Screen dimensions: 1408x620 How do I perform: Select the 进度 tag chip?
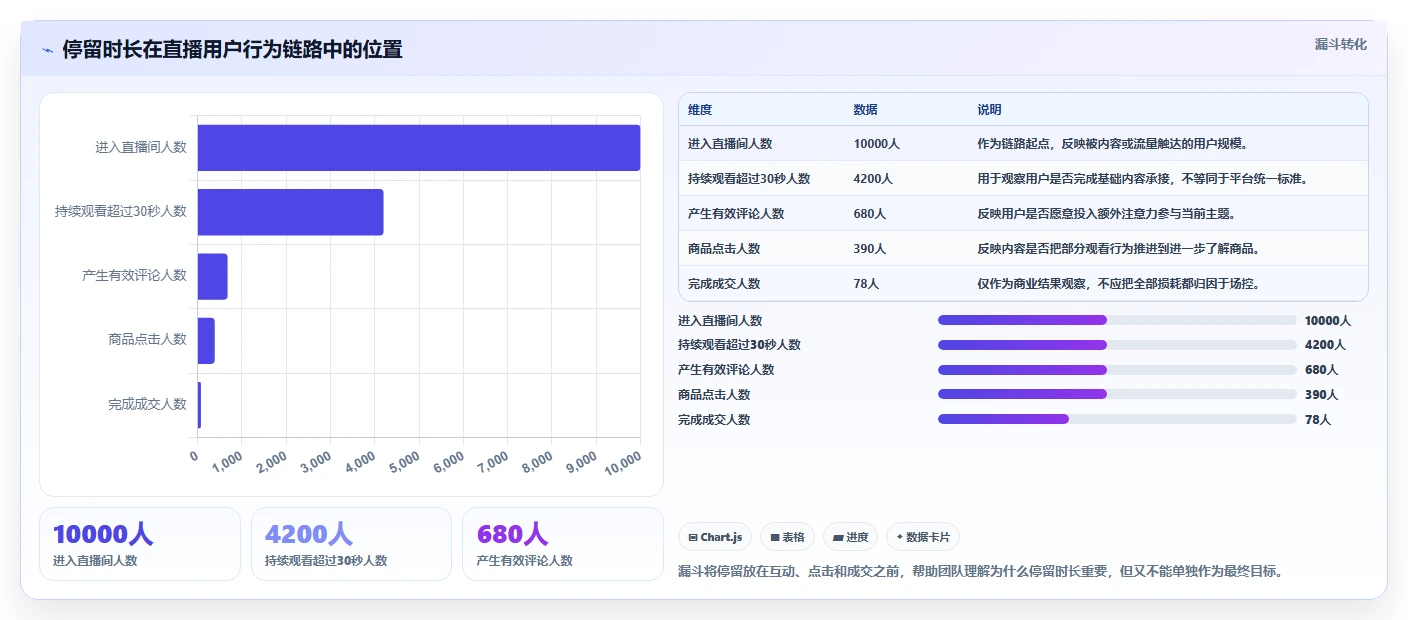tap(850, 537)
